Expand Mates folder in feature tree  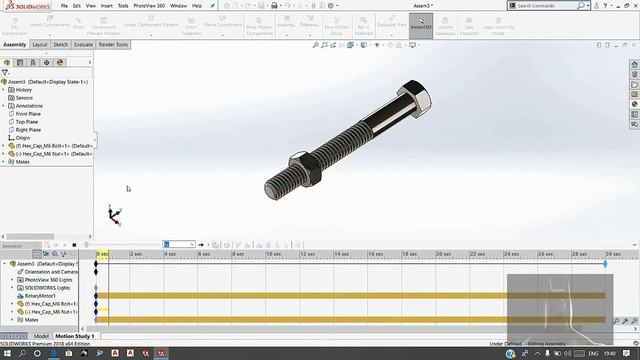3,162
